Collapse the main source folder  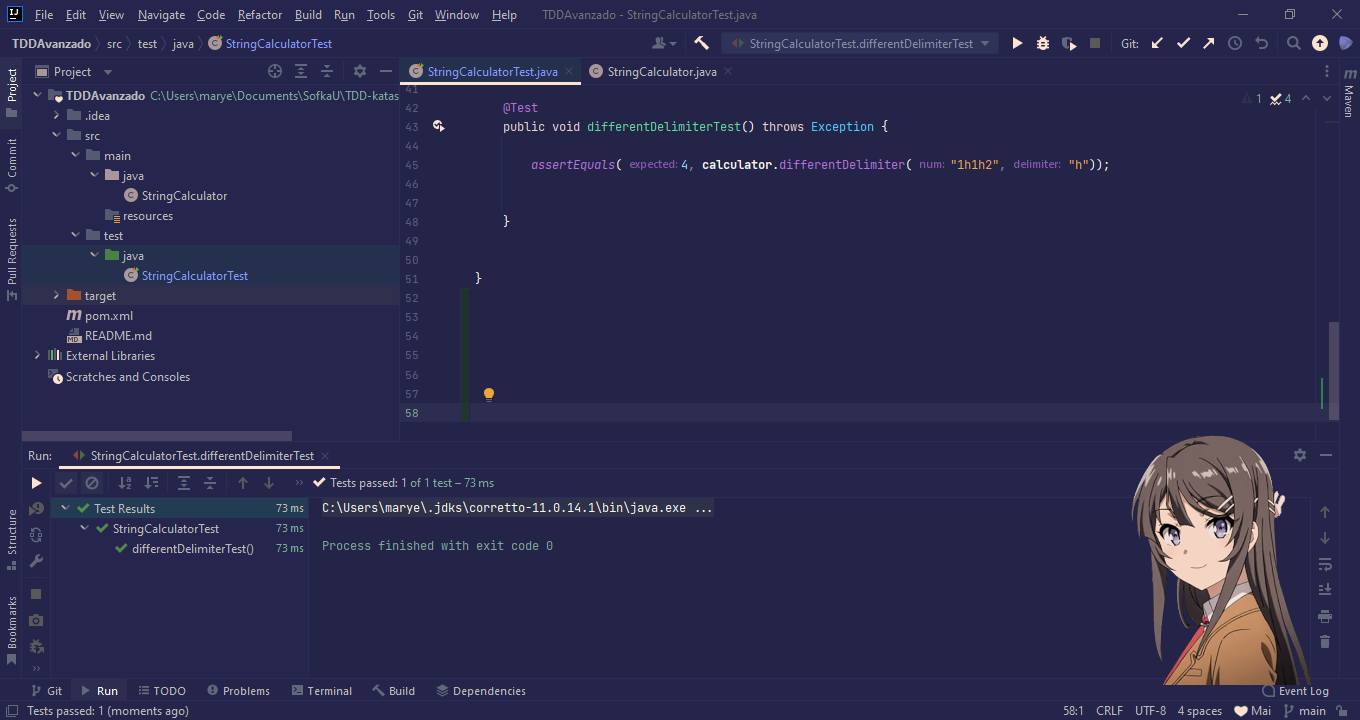tap(75, 155)
